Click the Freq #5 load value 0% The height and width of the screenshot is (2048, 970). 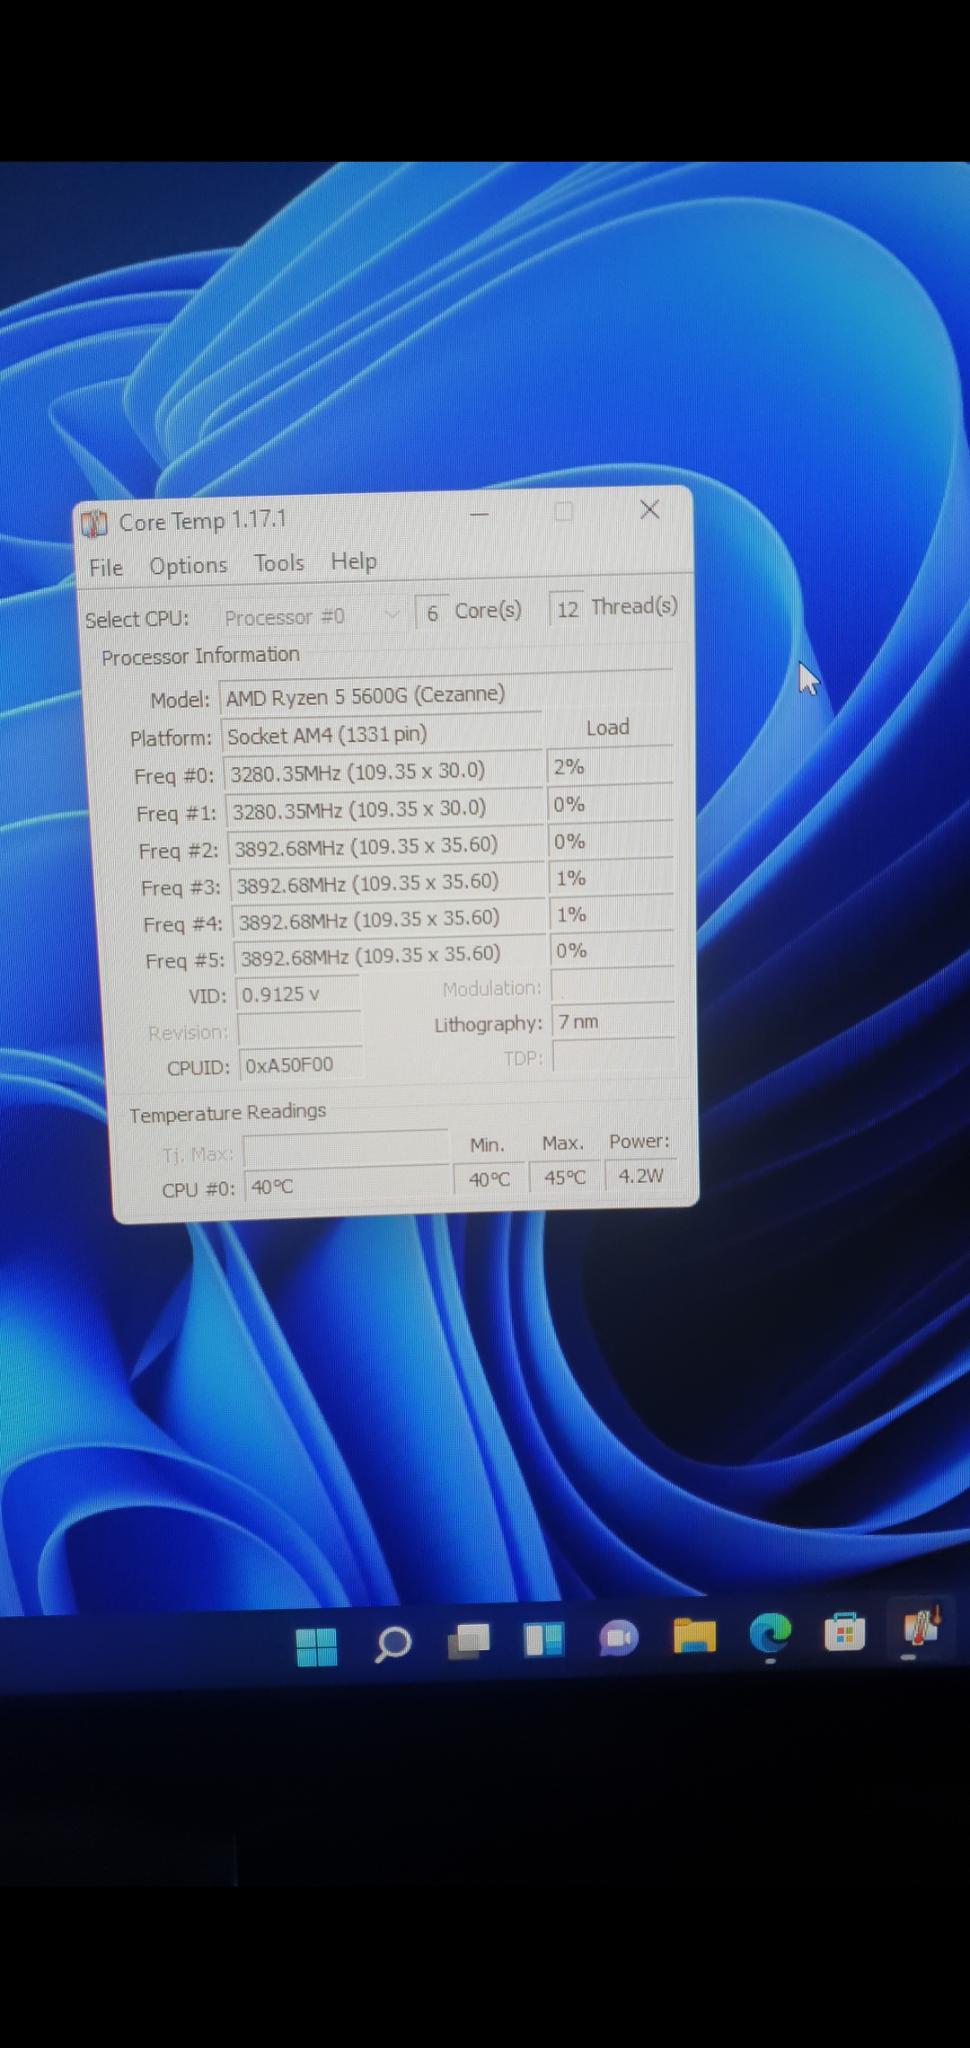tap(611, 951)
